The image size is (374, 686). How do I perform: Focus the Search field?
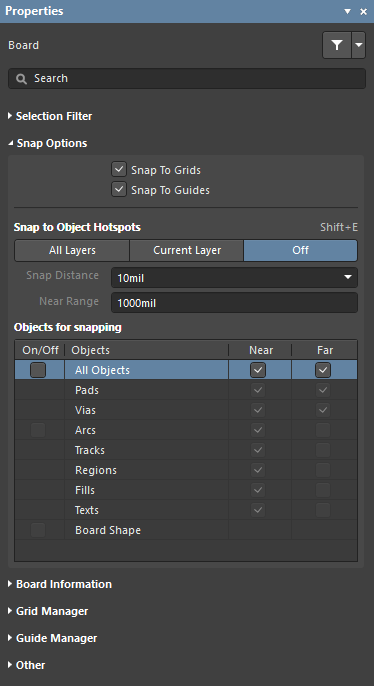pyautogui.click(x=187, y=79)
